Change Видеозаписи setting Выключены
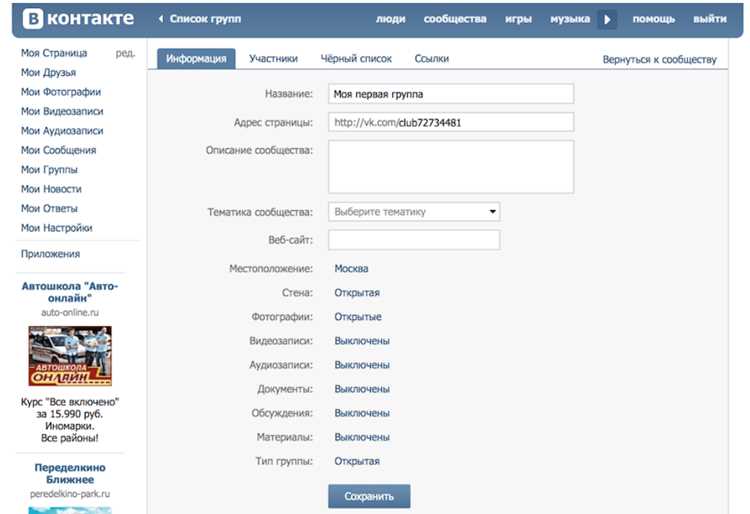Viewport: 750px width, 514px height. (362, 341)
